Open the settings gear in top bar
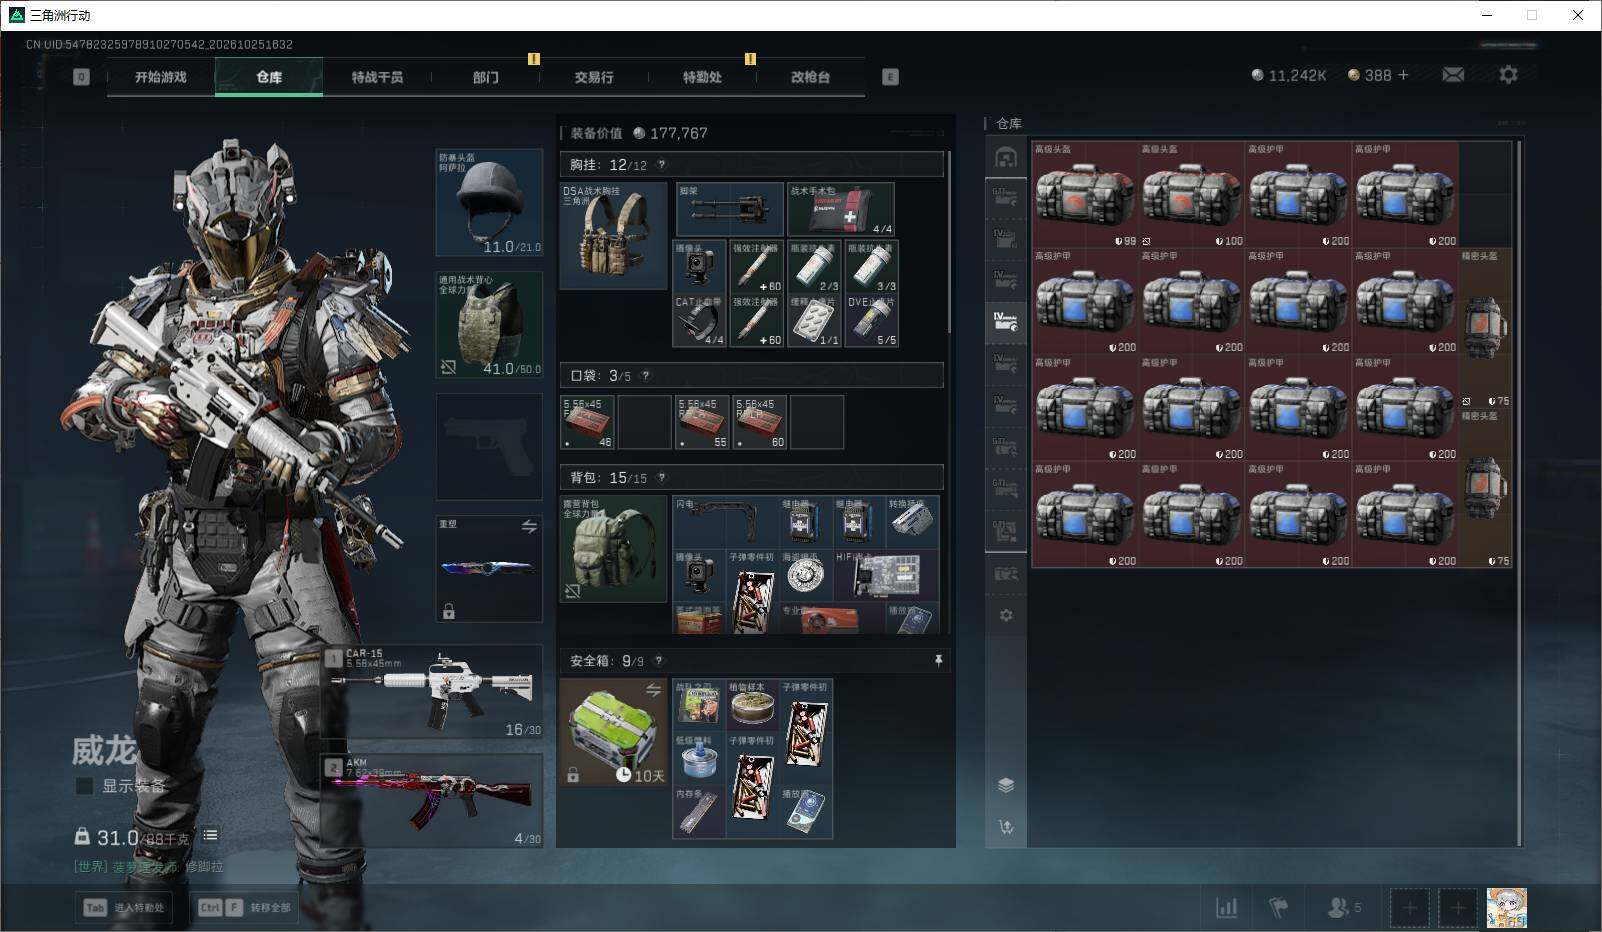Viewport: 1602px width, 932px height. [x=1508, y=75]
